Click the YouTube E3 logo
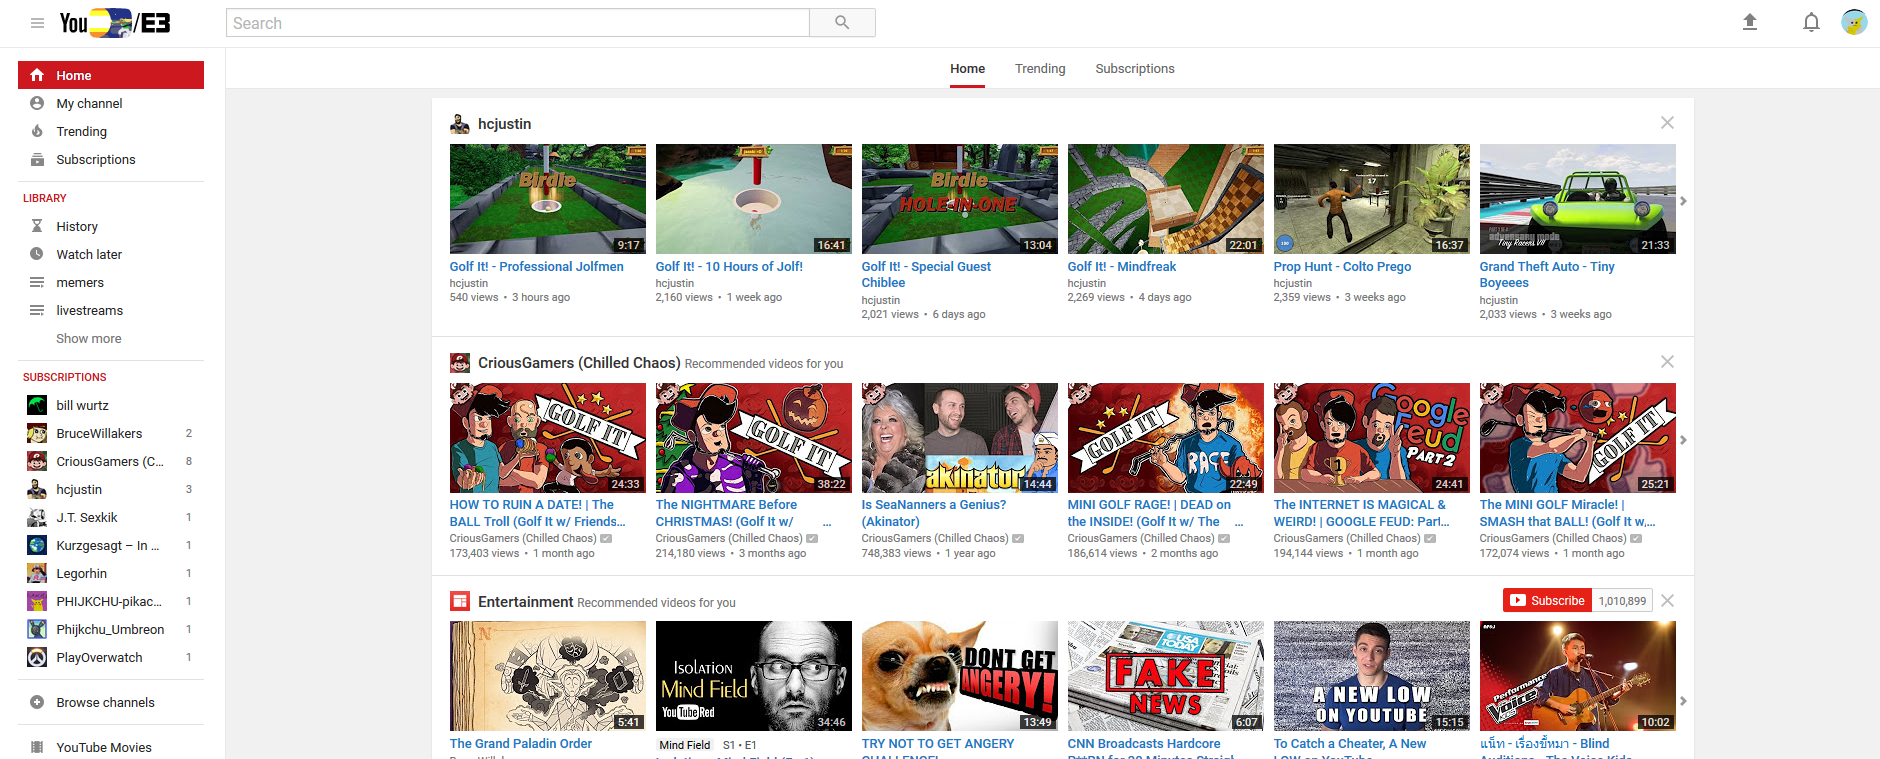 tap(115, 23)
